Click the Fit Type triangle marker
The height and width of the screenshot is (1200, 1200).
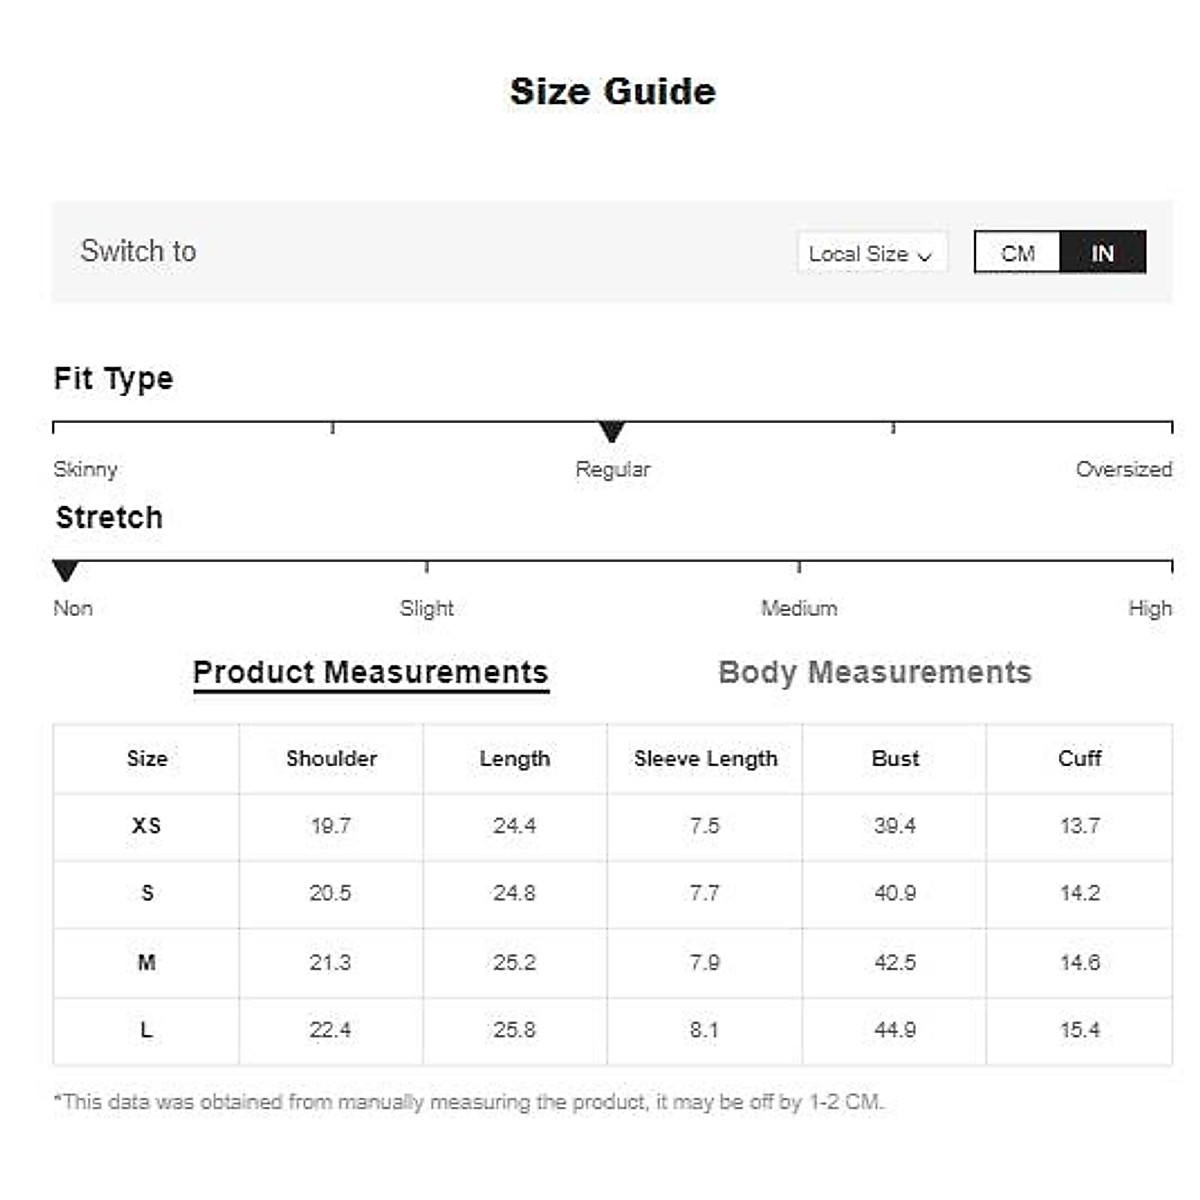tap(612, 432)
